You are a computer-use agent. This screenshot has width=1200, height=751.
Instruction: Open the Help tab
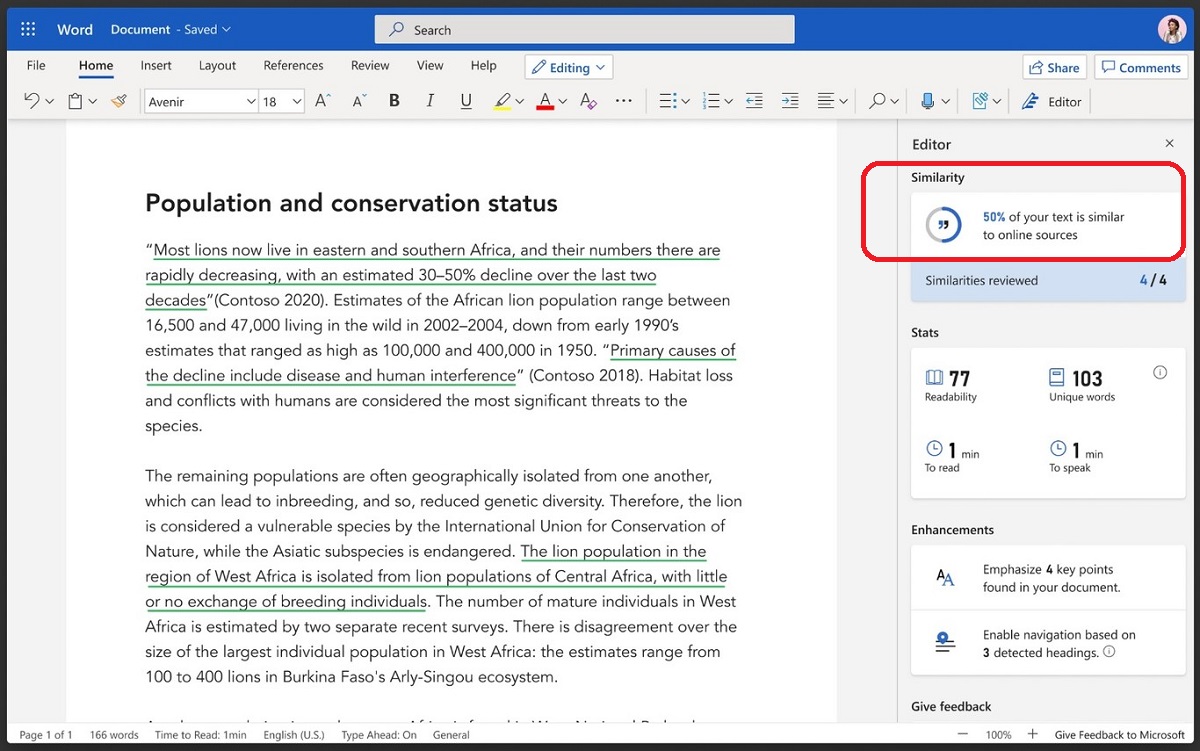(483, 65)
